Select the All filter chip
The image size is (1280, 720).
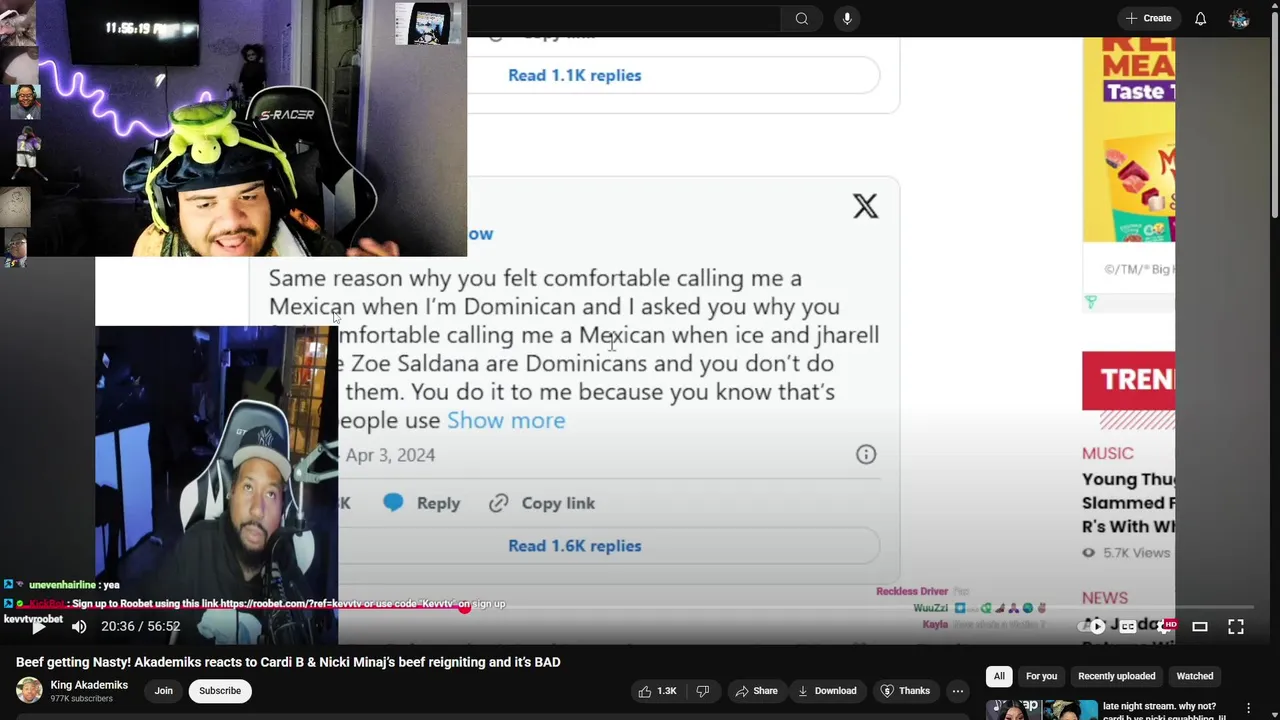pyautogui.click(x=999, y=677)
